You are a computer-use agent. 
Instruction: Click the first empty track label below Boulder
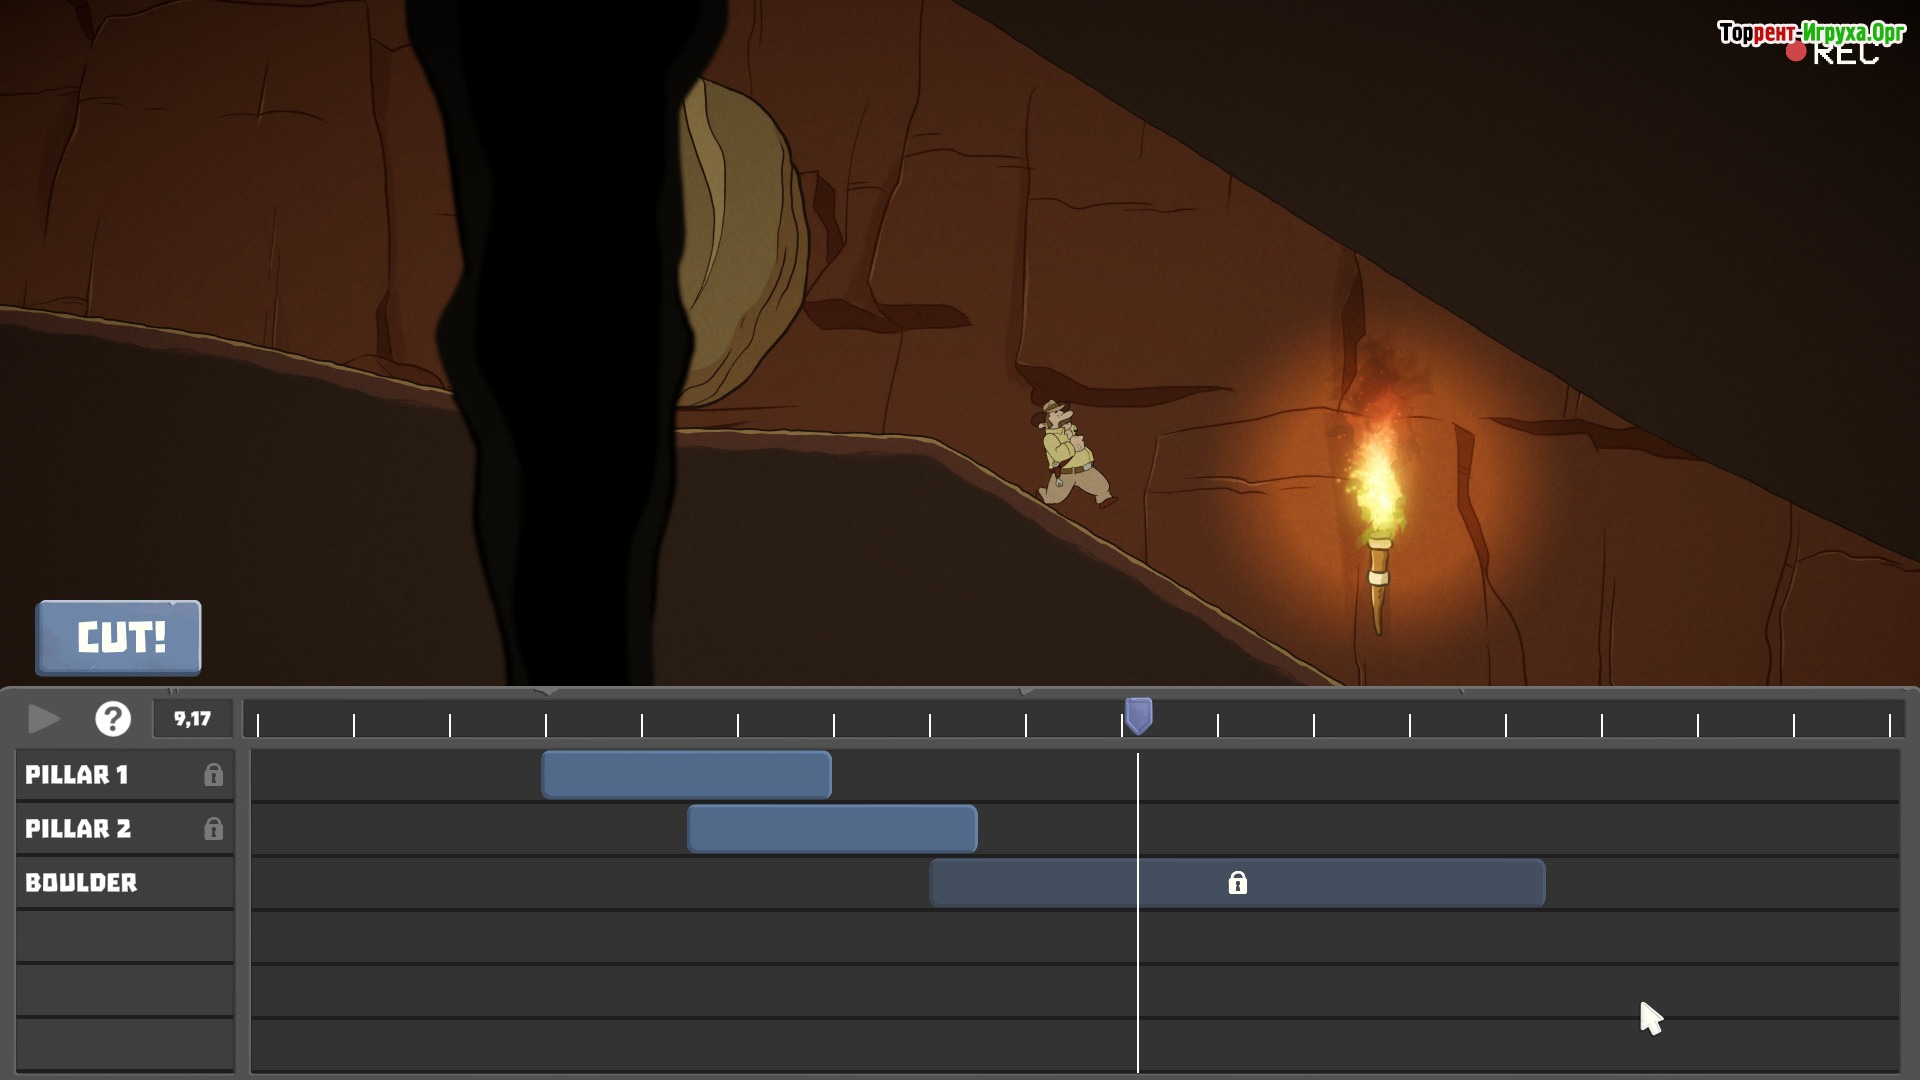[124, 937]
